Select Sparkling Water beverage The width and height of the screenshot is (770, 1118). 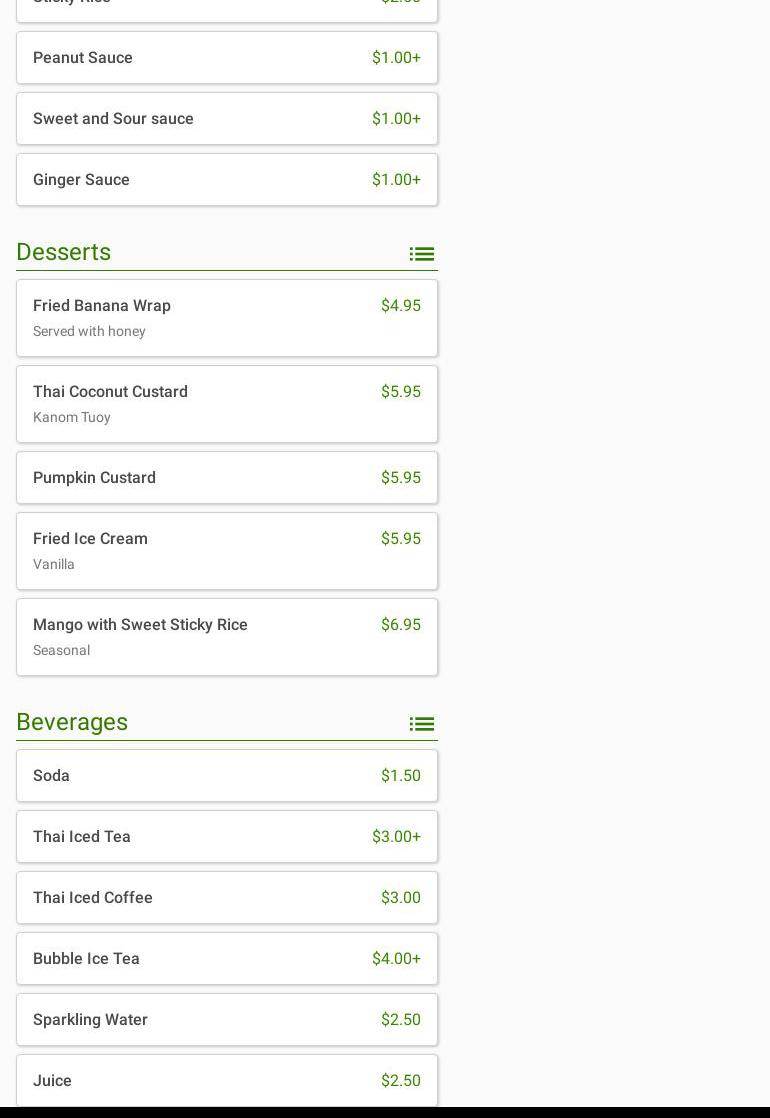click(x=227, y=1020)
